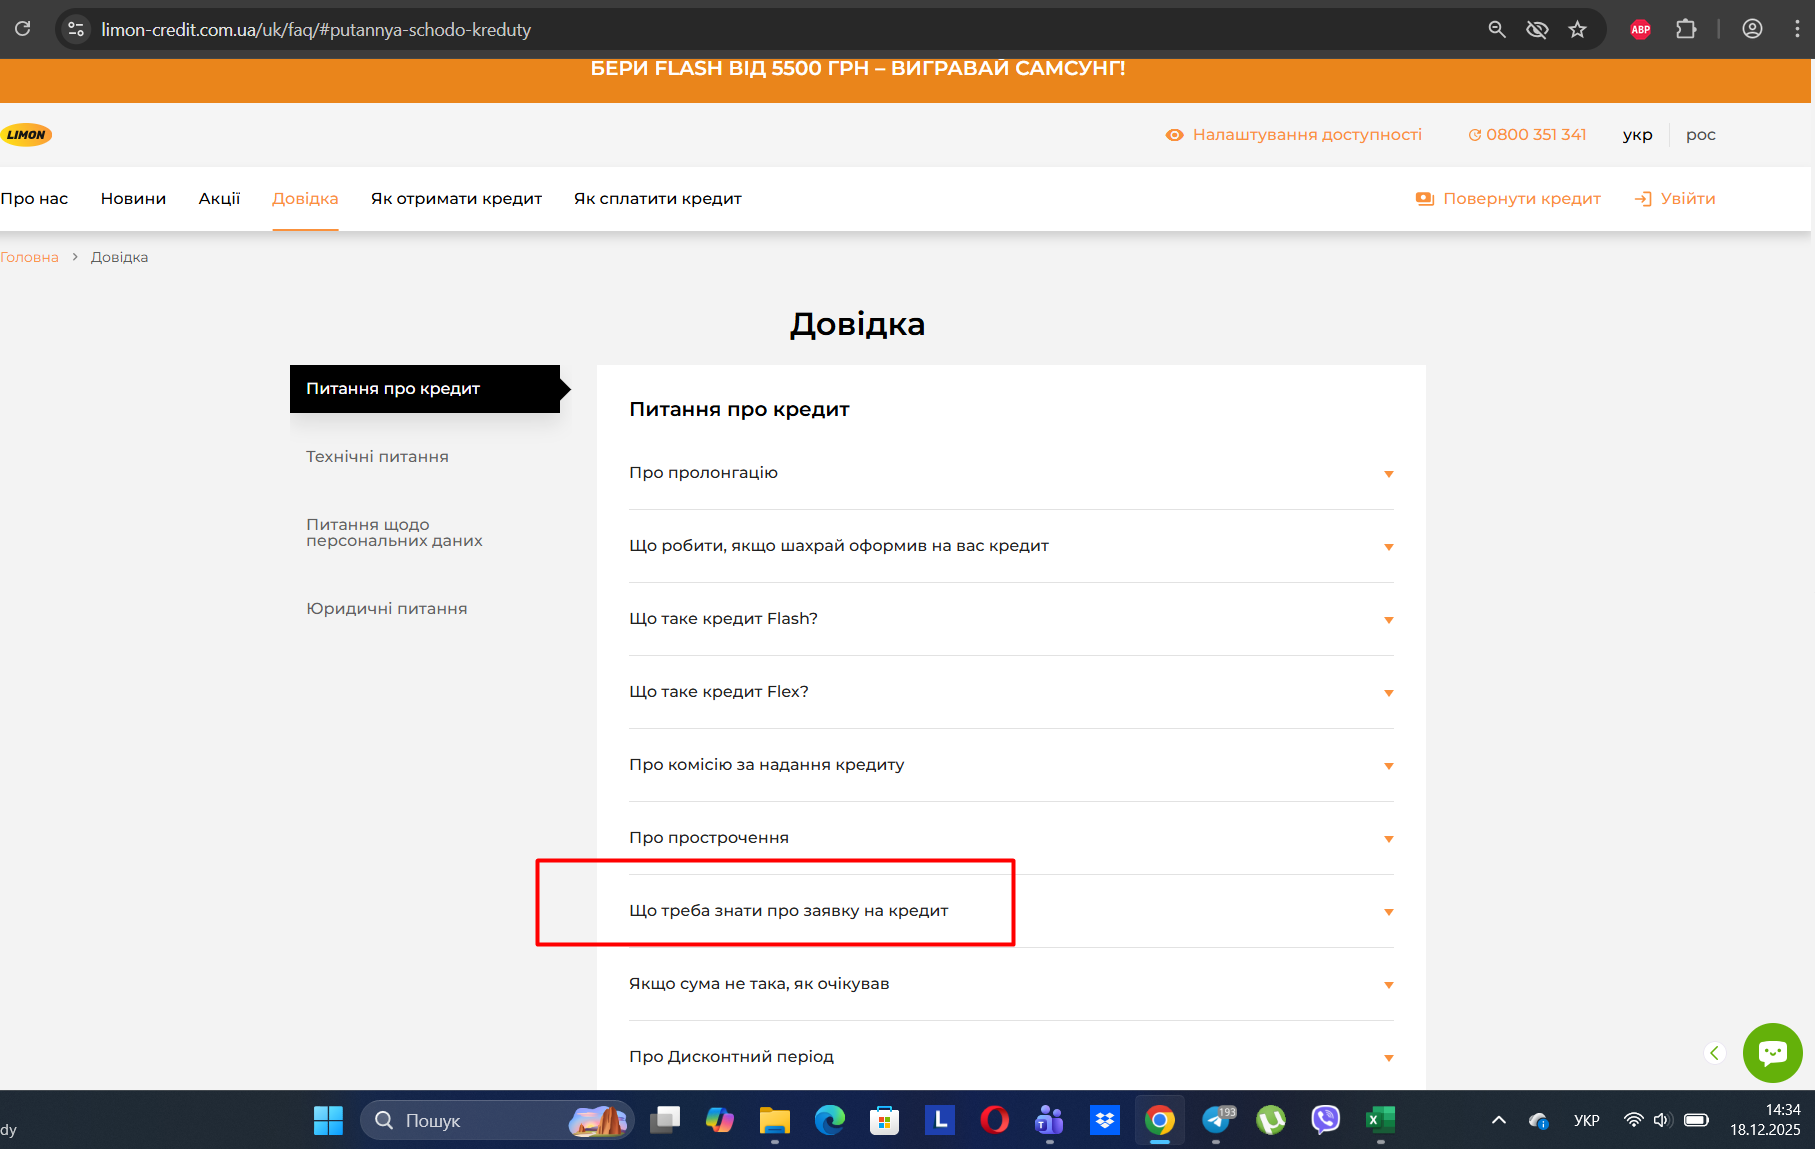Open the browser extensions puzzle icon

click(1686, 29)
